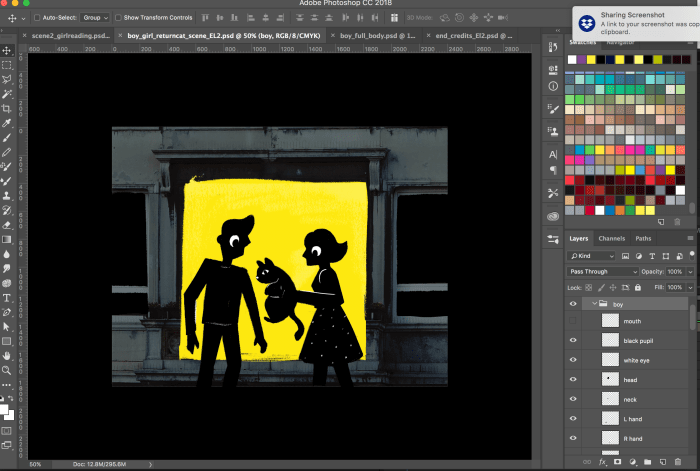This screenshot has height=471, width=700.
Task: Select the Horizontal Type tool
Action: [7, 298]
